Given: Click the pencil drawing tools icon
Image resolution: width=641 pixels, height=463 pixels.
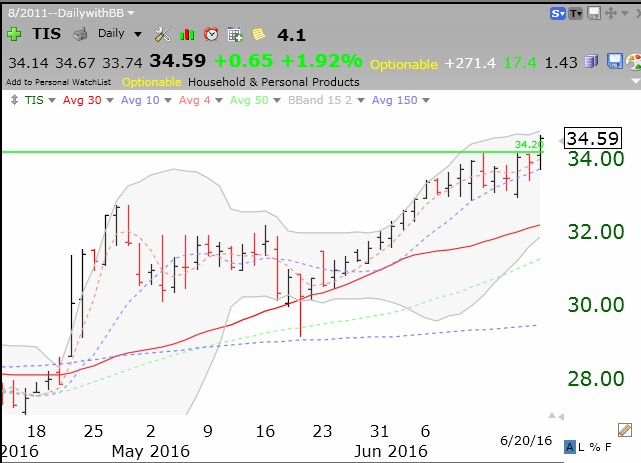Looking at the screenshot, I should point(625,430).
